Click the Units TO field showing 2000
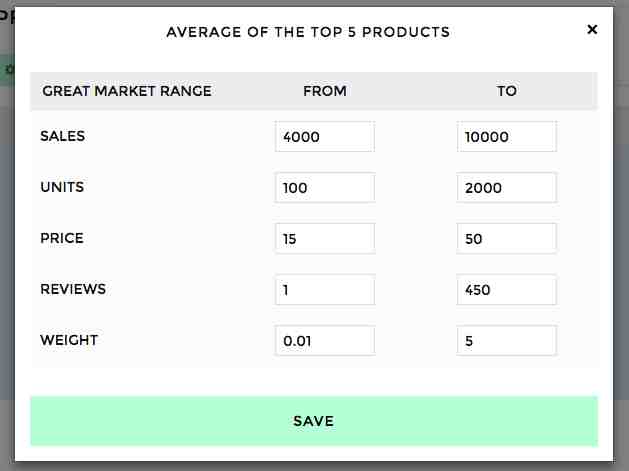Image resolution: width=629 pixels, height=471 pixels. pyautogui.click(x=507, y=187)
